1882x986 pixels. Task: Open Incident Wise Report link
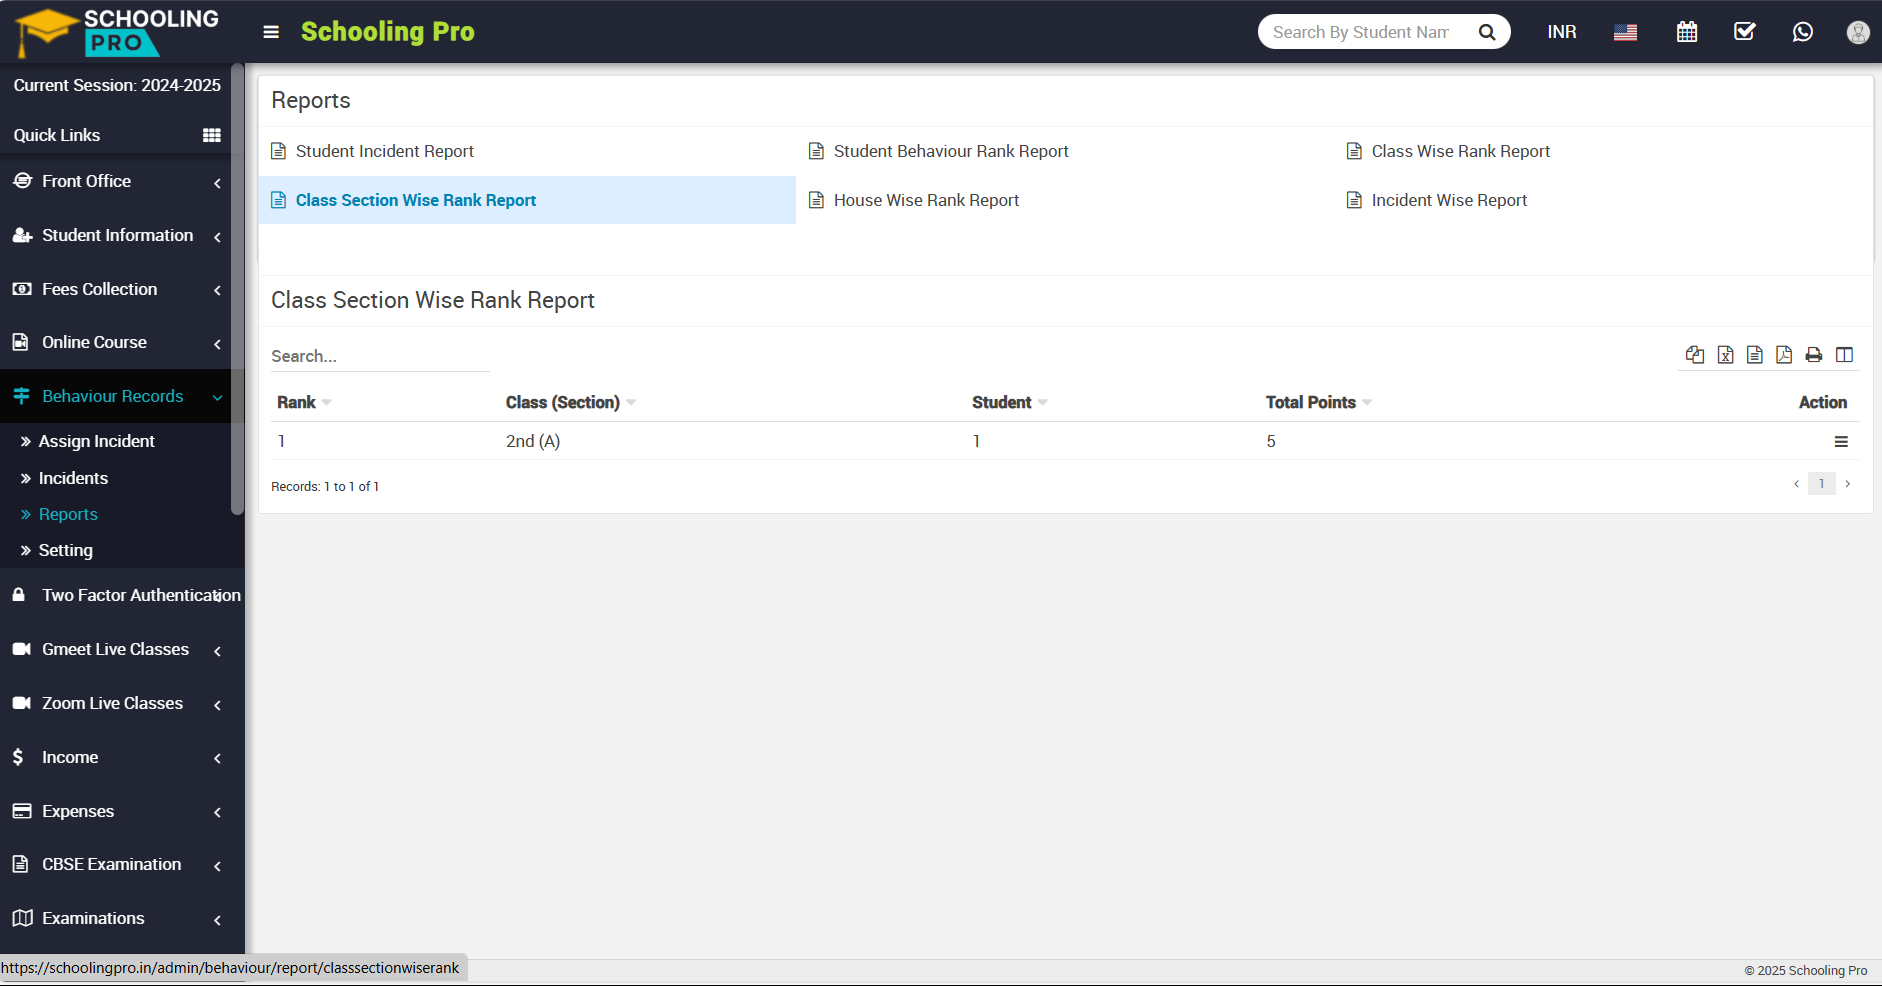(1449, 200)
